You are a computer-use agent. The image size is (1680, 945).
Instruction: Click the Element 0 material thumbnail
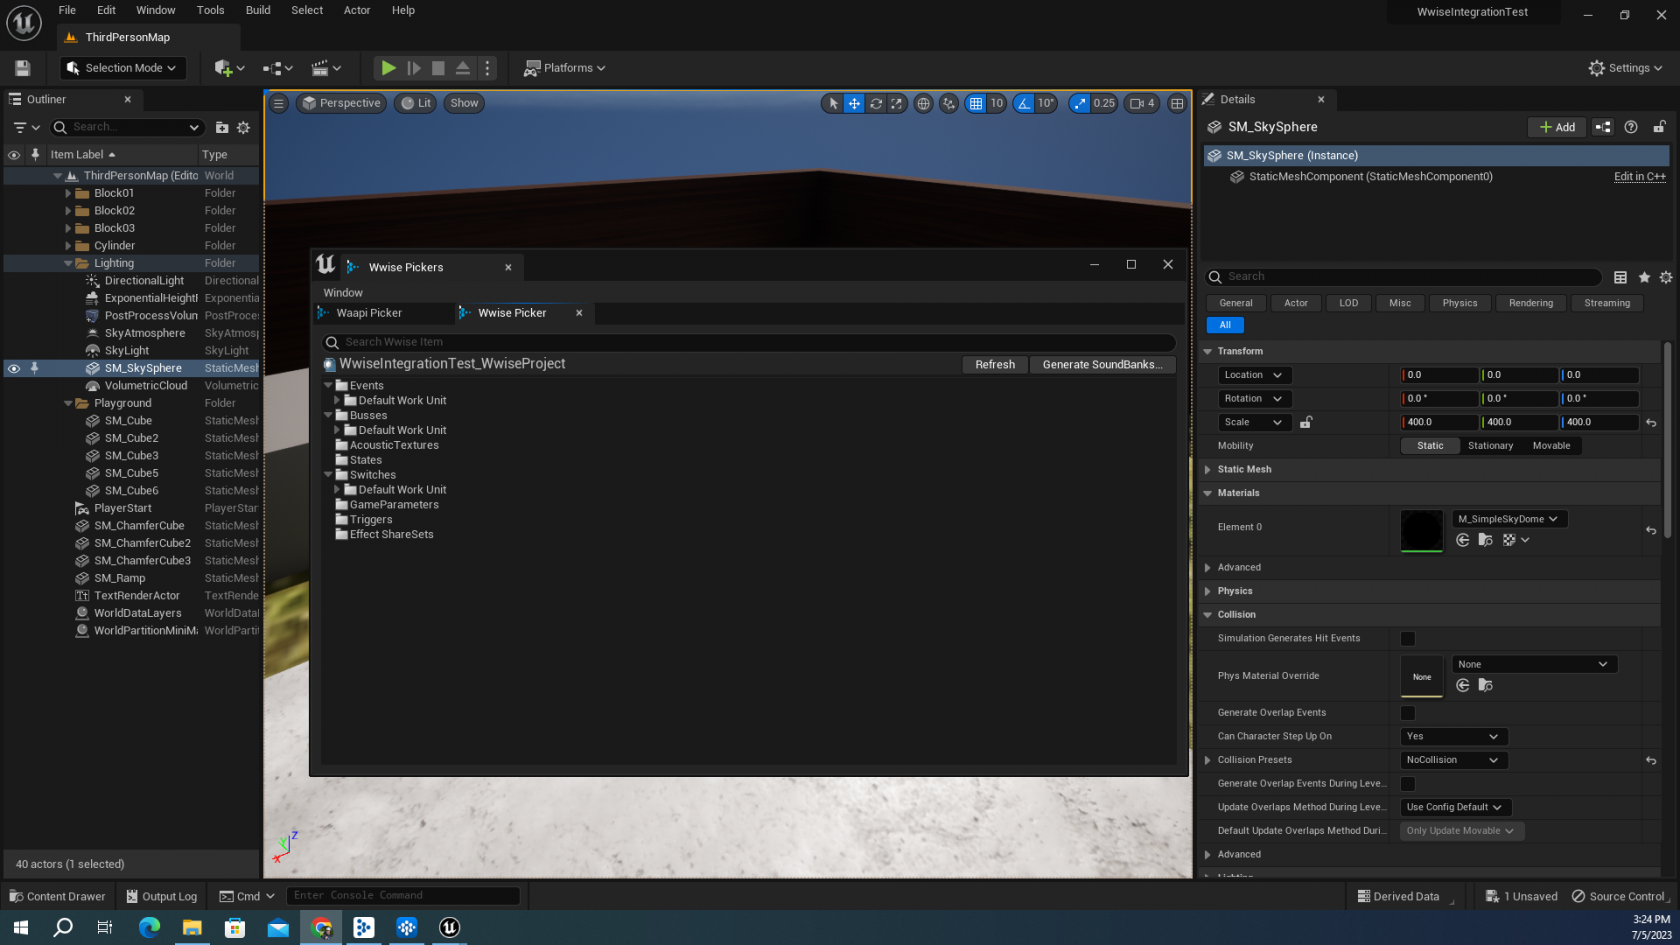pos(1421,530)
